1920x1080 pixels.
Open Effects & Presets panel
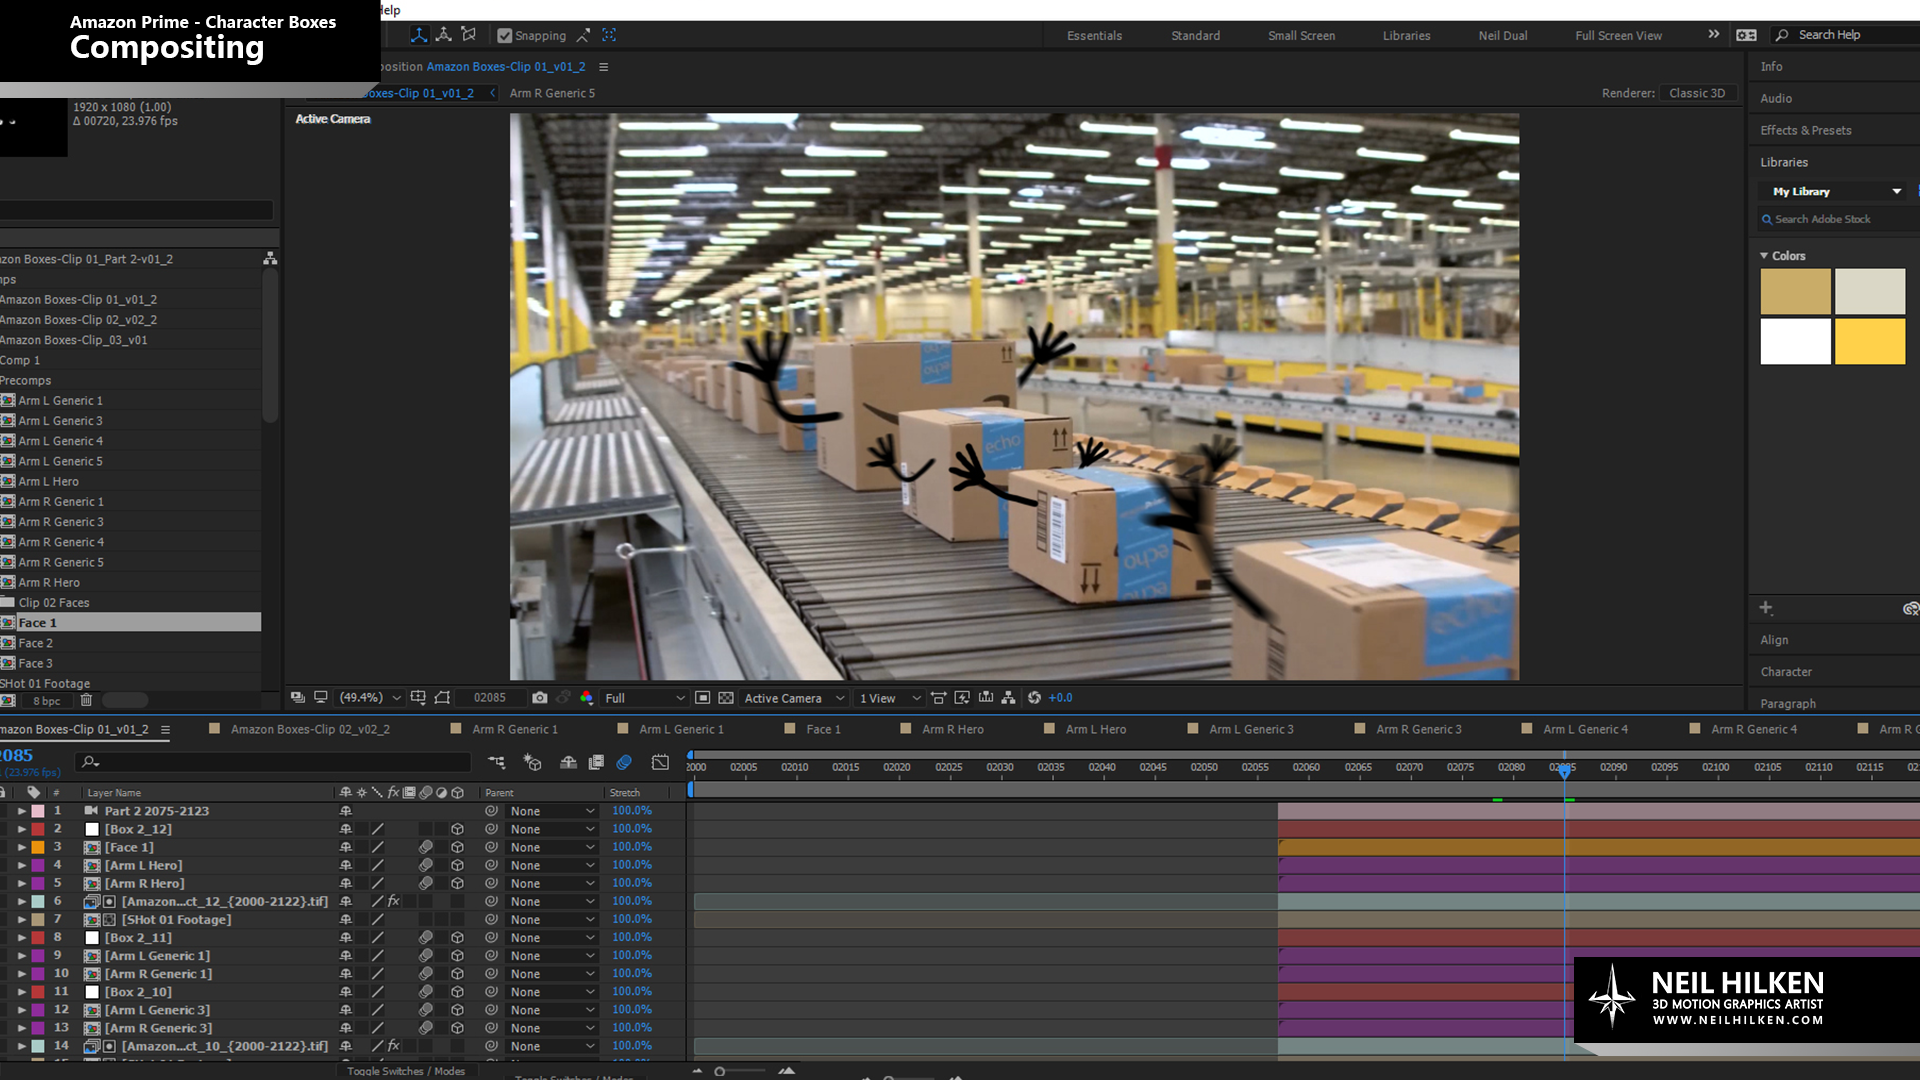pyautogui.click(x=1805, y=130)
